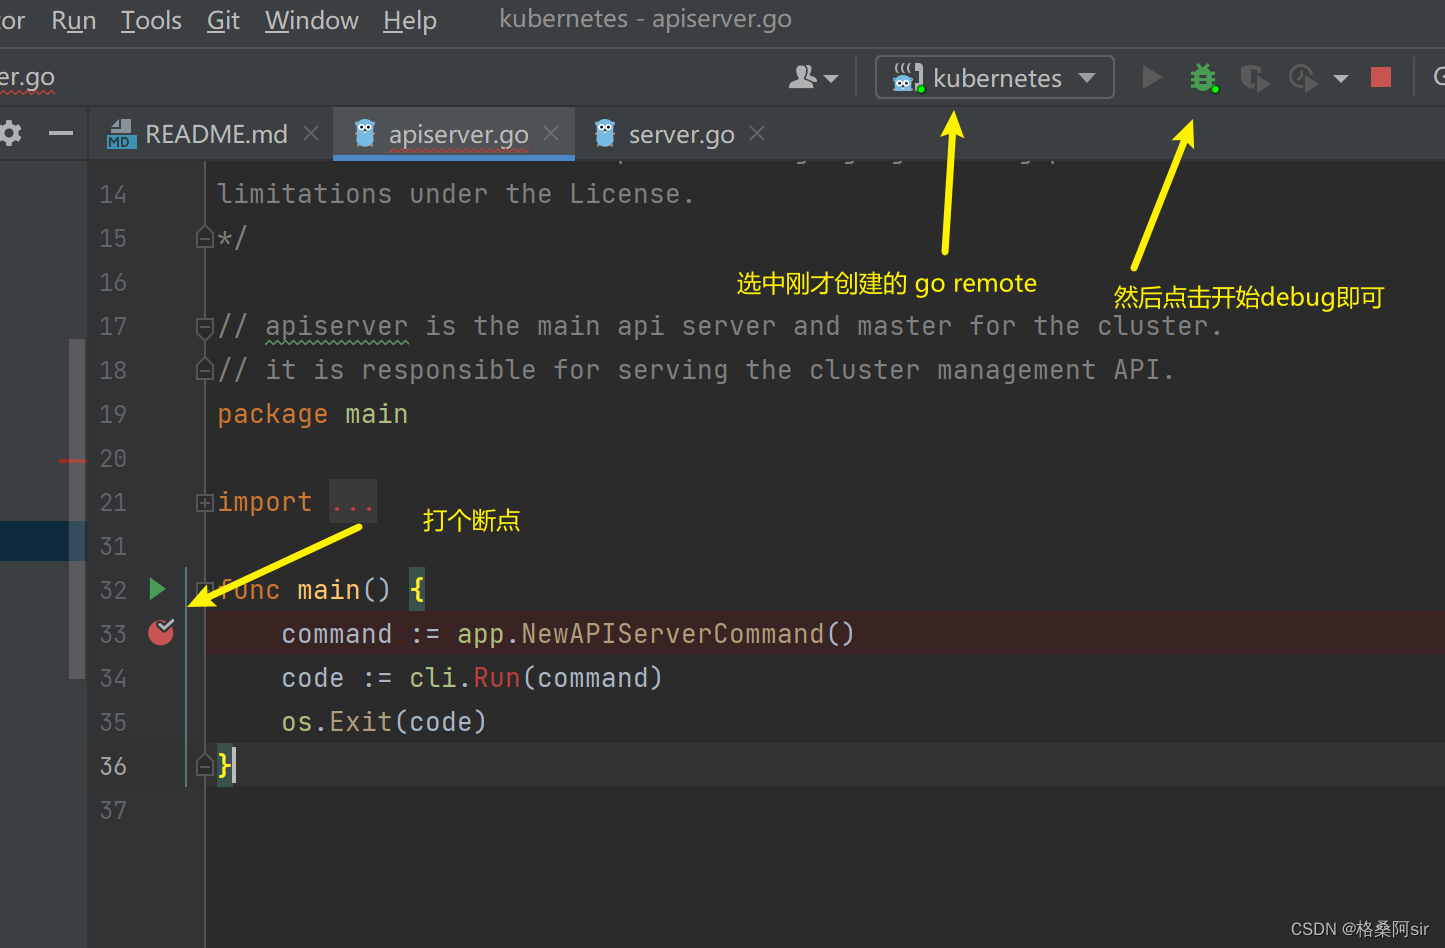Click the green run gutter icon on line 32
Image resolution: width=1445 pixels, height=948 pixels.
tap(157, 589)
